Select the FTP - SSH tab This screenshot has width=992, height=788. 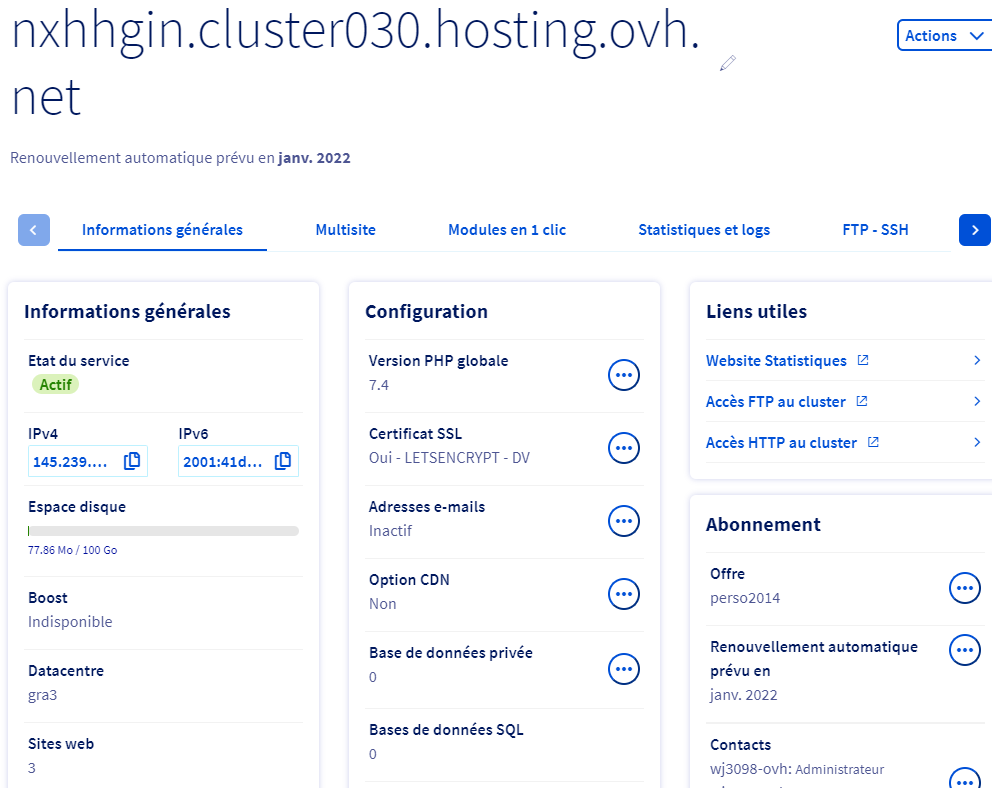click(x=875, y=230)
